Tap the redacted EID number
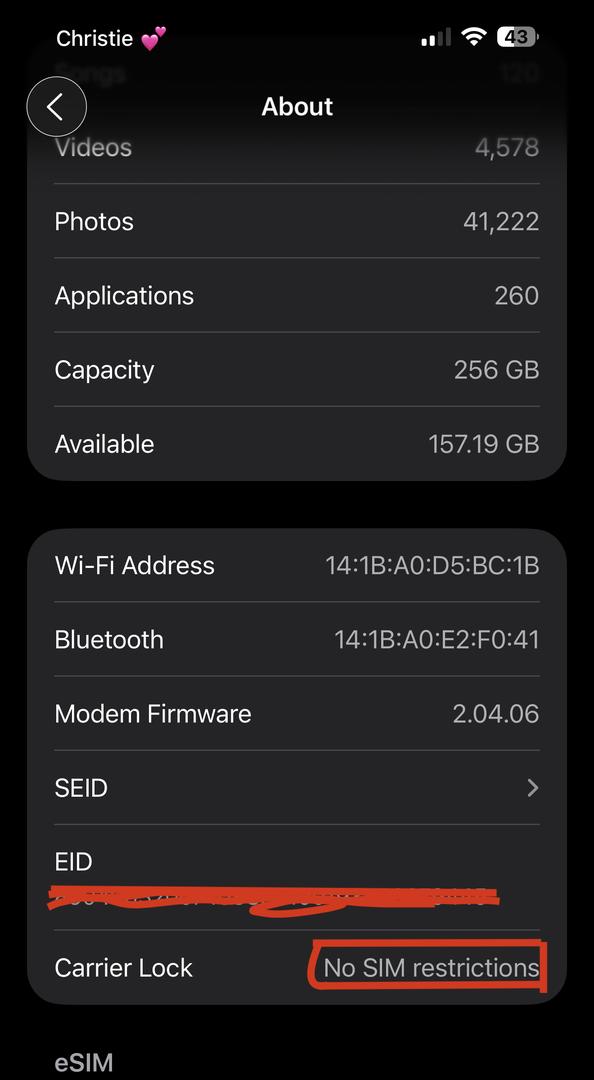 tap(274, 899)
